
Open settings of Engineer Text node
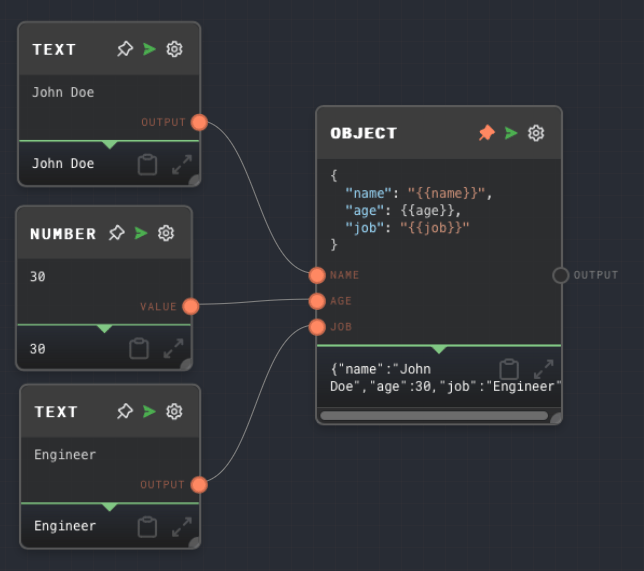(x=174, y=411)
